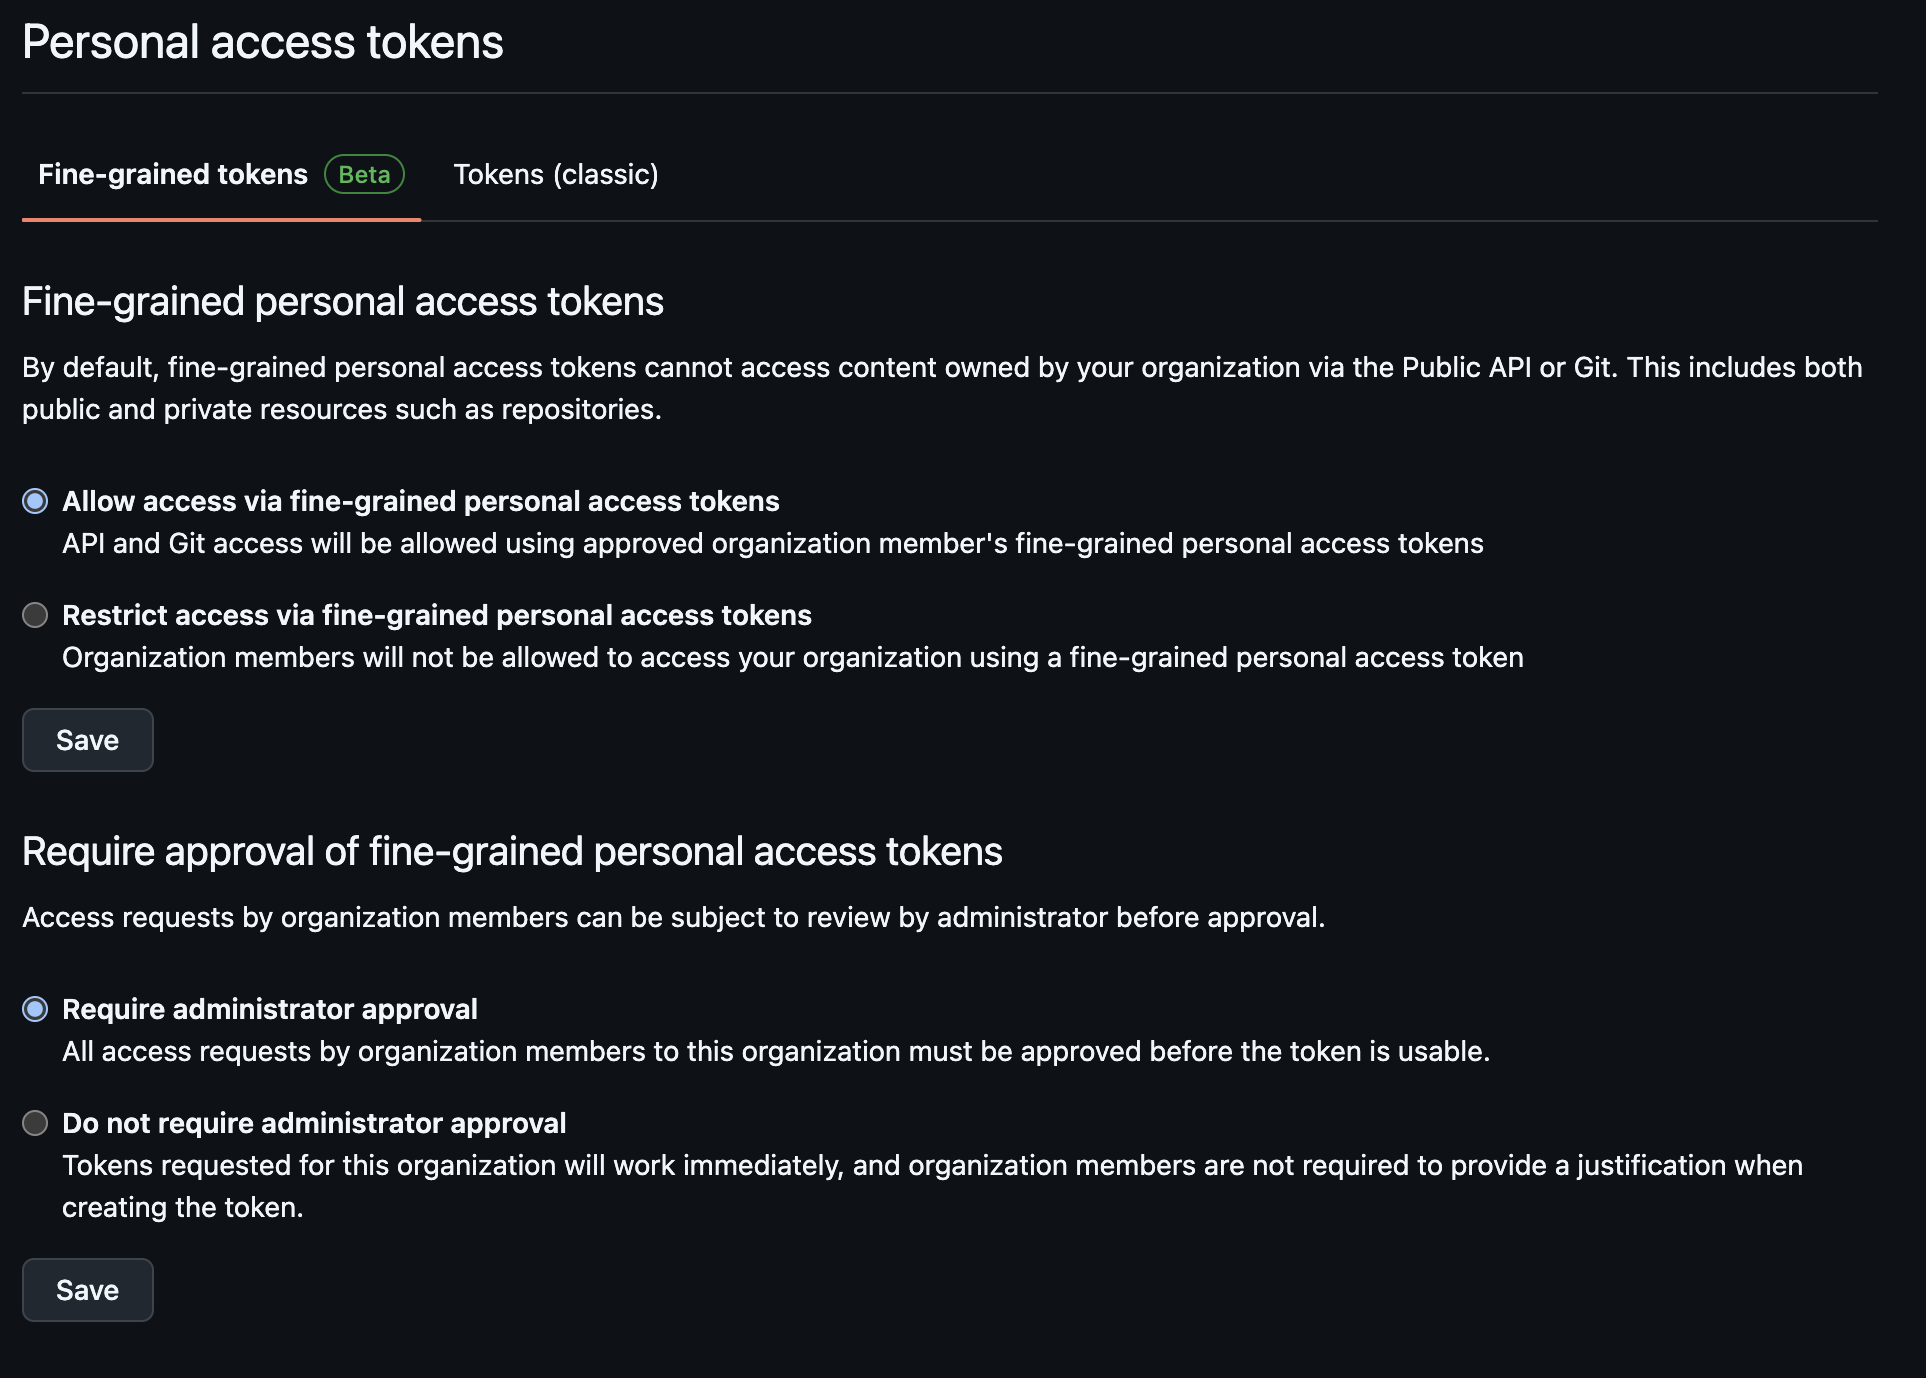
Task: Select Restrict access via fine-grained personal access tokens
Action: click(437, 615)
